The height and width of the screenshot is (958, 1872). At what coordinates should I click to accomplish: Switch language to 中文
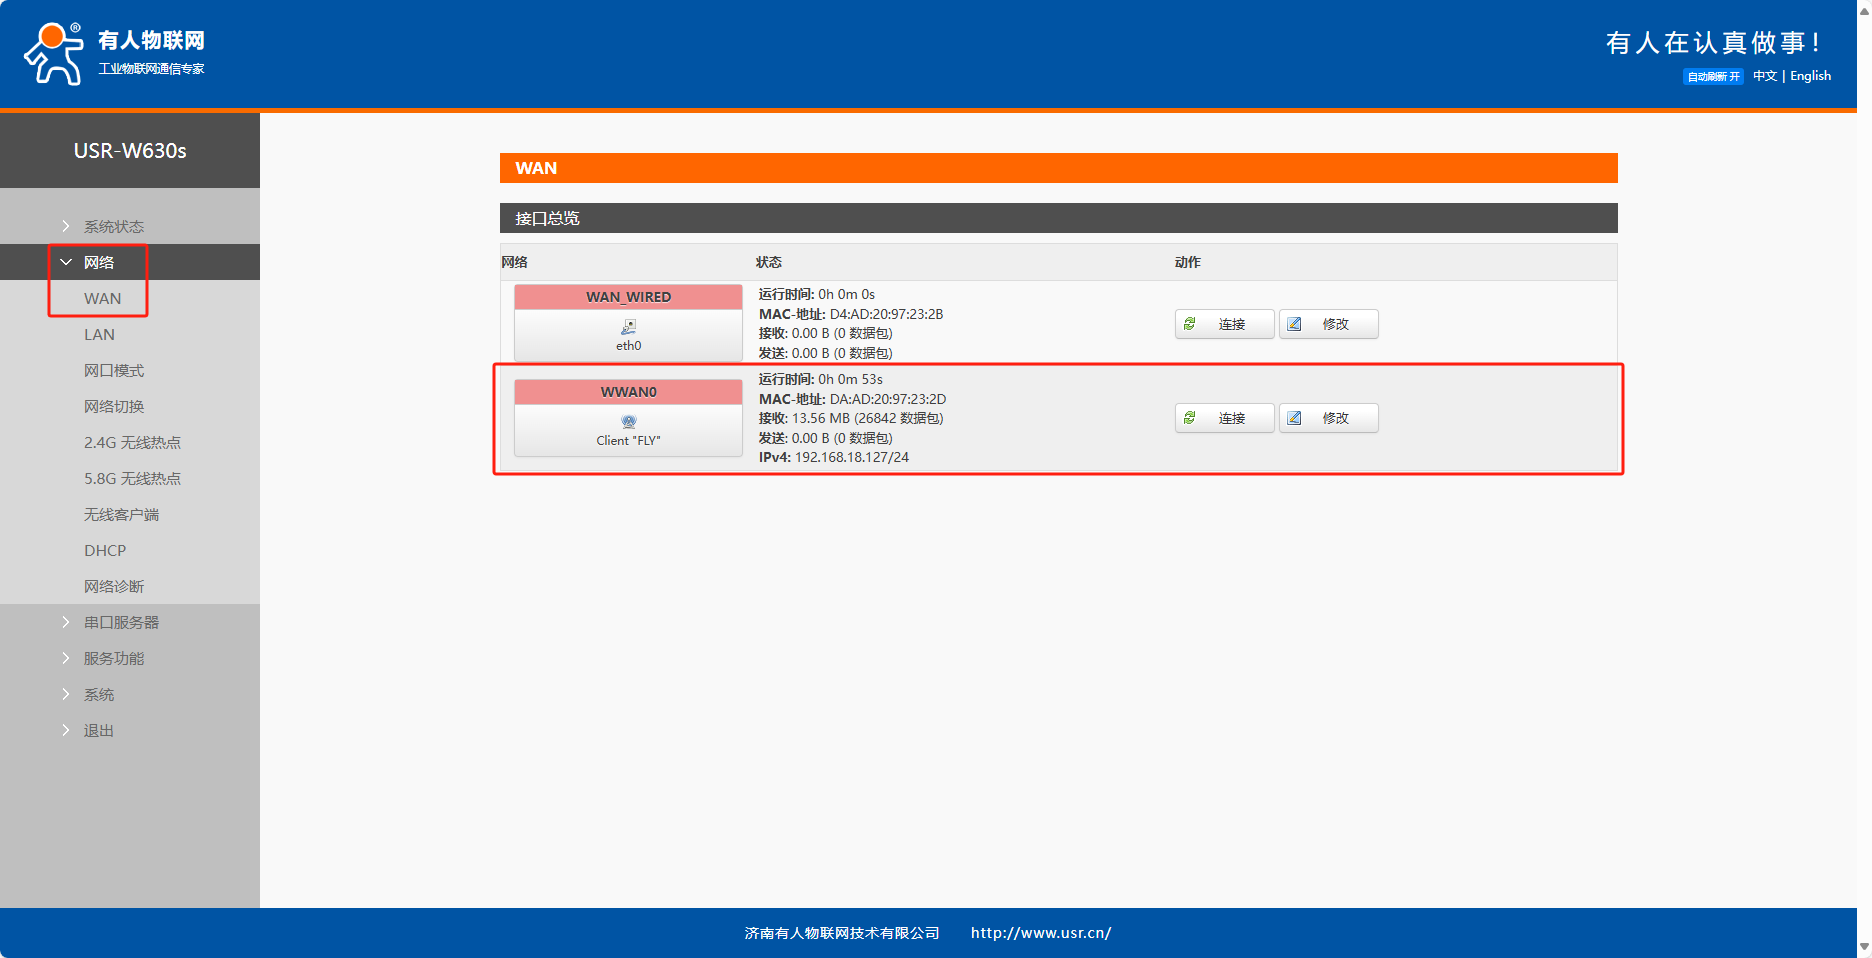pos(1765,76)
